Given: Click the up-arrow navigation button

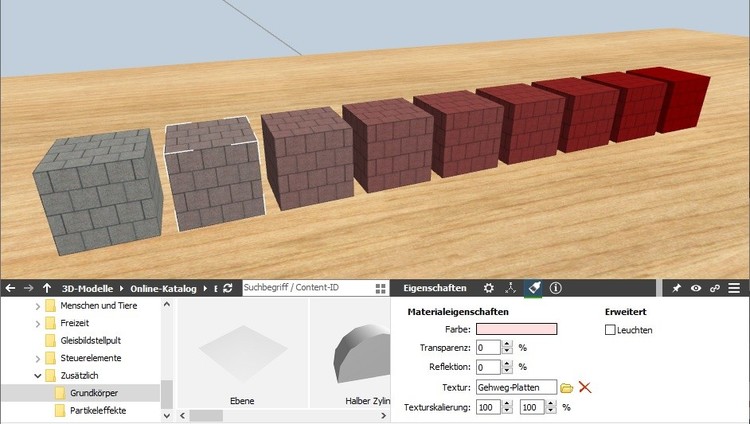Looking at the screenshot, I should coord(47,288).
